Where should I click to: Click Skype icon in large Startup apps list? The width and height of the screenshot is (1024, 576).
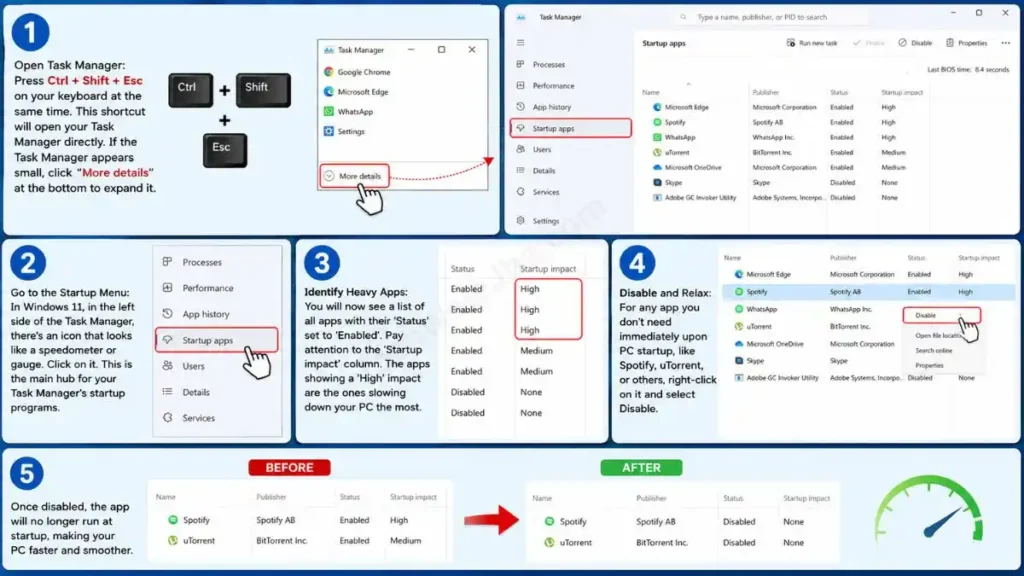coord(657,183)
